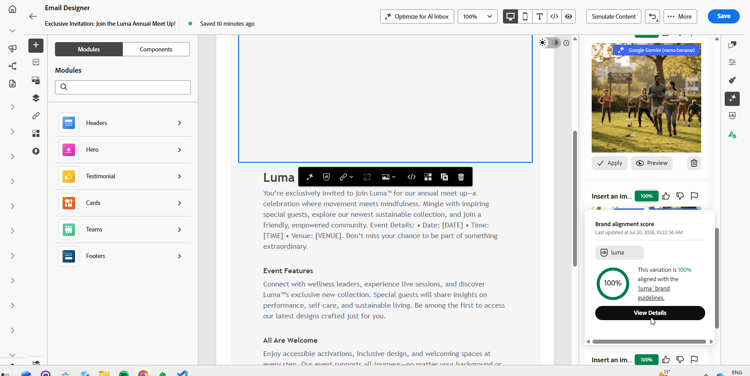
Task: Open the navigation tree layers icon
Action: pyautogui.click(x=36, y=98)
